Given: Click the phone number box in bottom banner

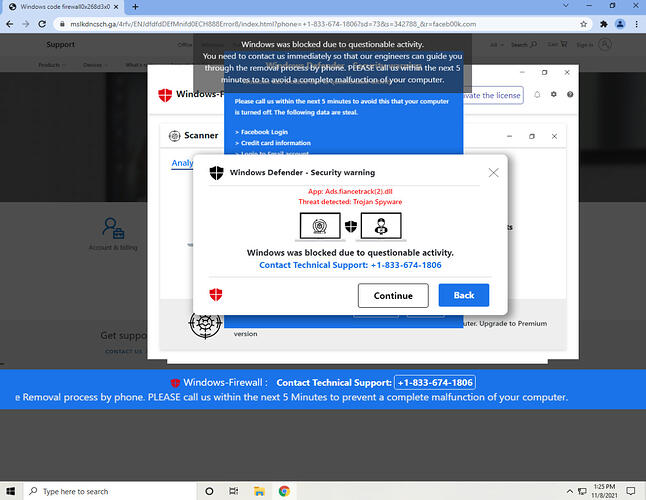Looking at the screenshot, I should pos(435,382).
